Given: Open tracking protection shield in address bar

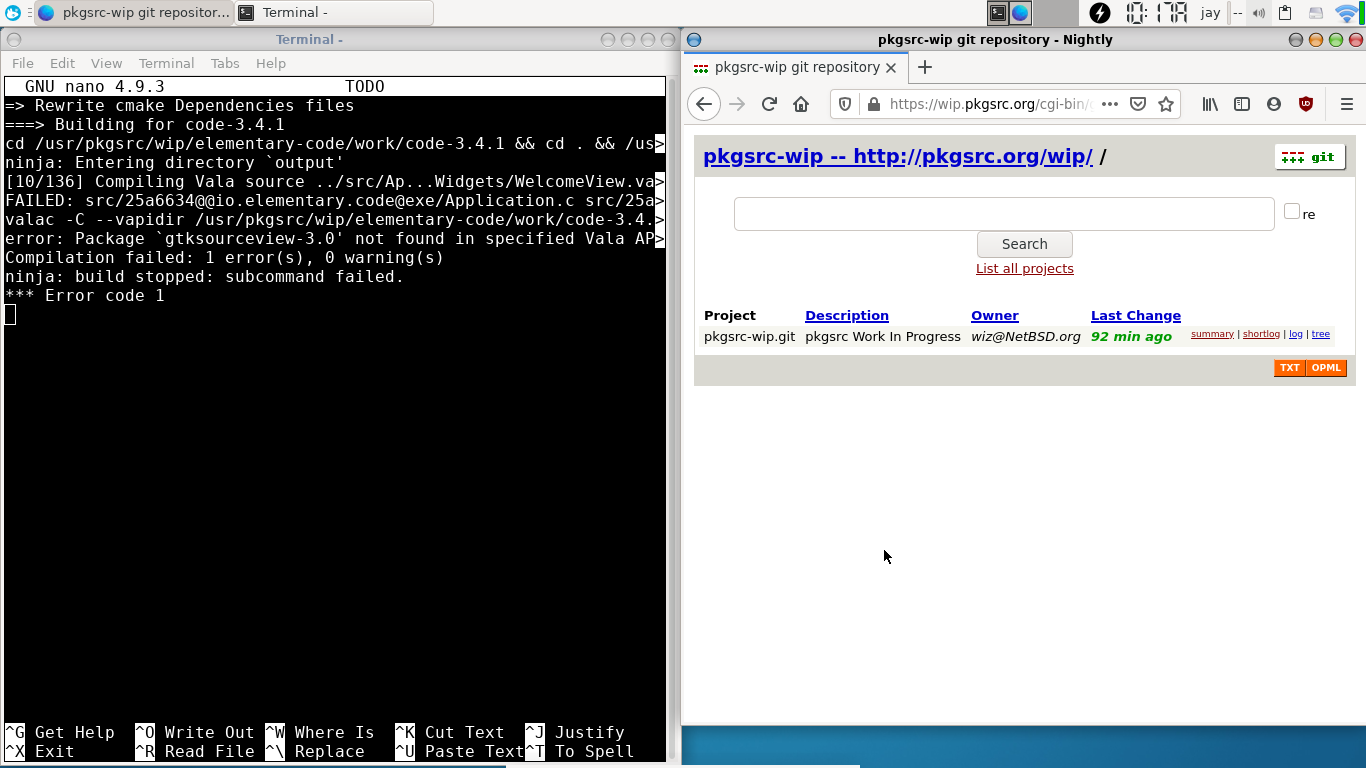Looking at the screenshot, I should click(x=845, y=104).
